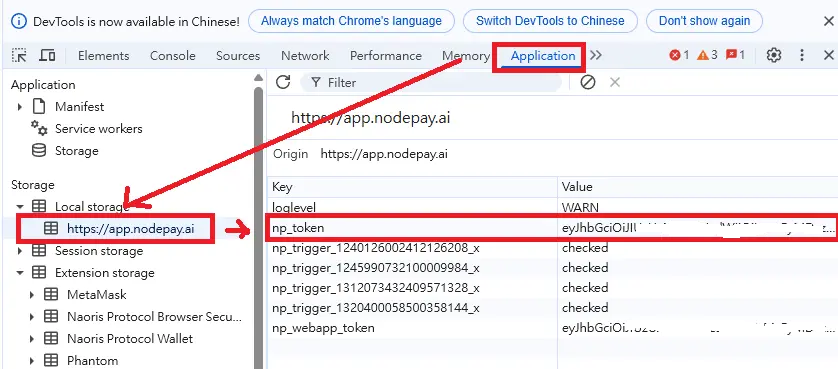838x369 pixels.
Task: Switch to the Elements tab
Action: pos(104,56)
